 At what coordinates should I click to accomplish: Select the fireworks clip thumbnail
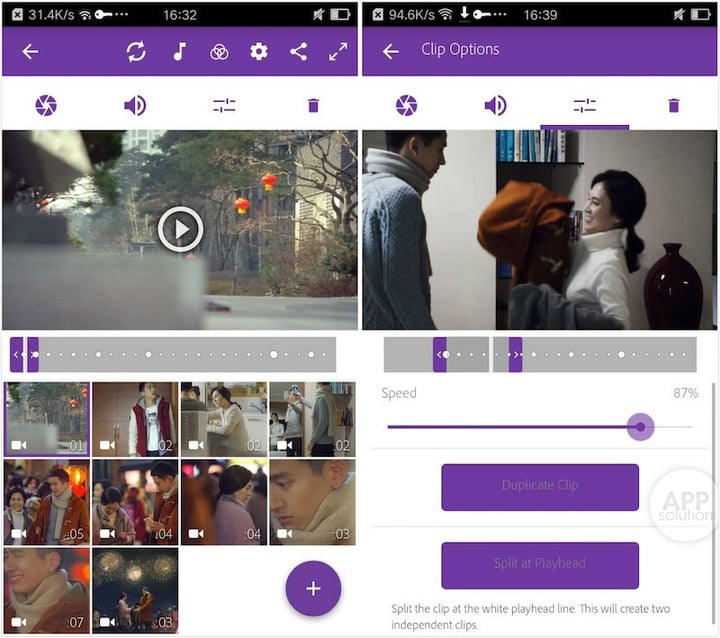click(135, 589)
